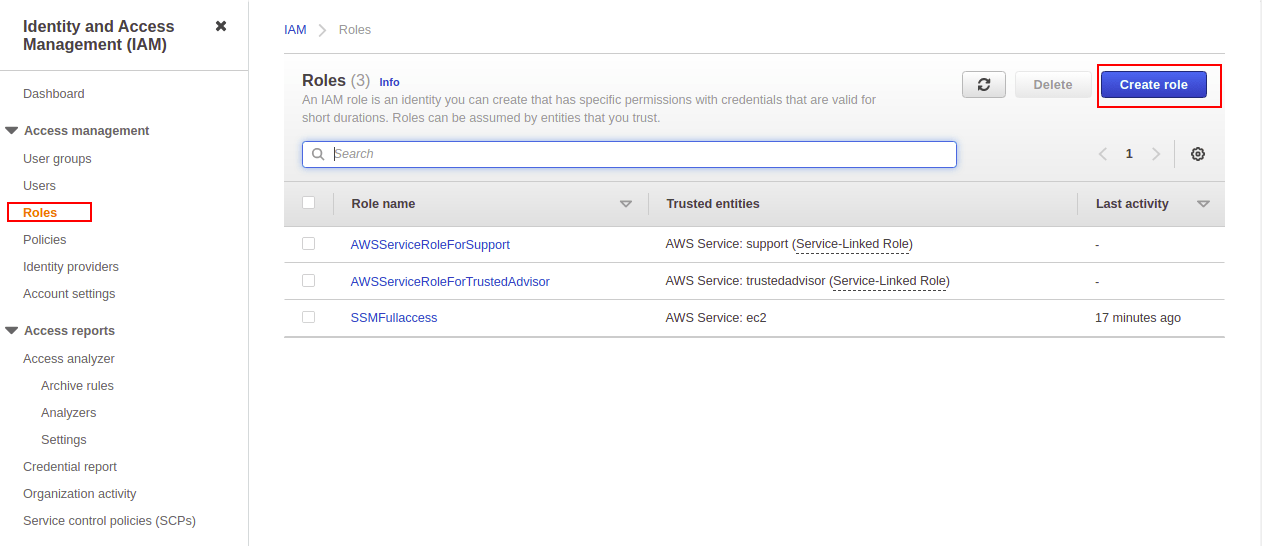Check the SSMFullaccess row checkbox

point(309,317)
